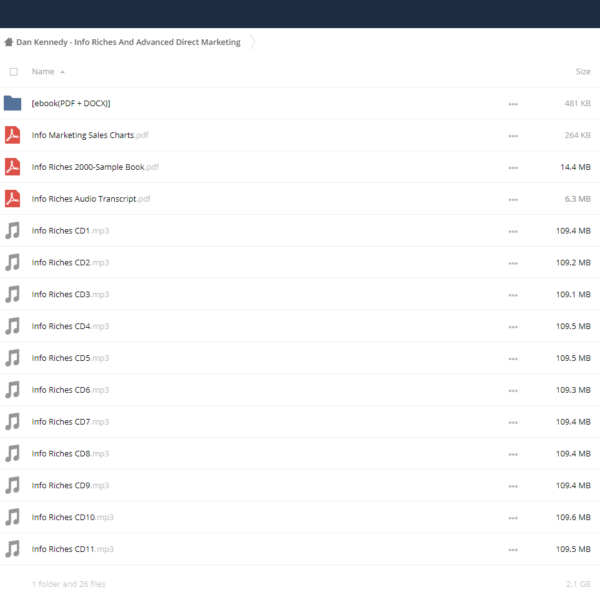This screenshot has width=600, height=600.
Task: Click music icon of Info Riches CD1
Action: click(x=13, y=231)
